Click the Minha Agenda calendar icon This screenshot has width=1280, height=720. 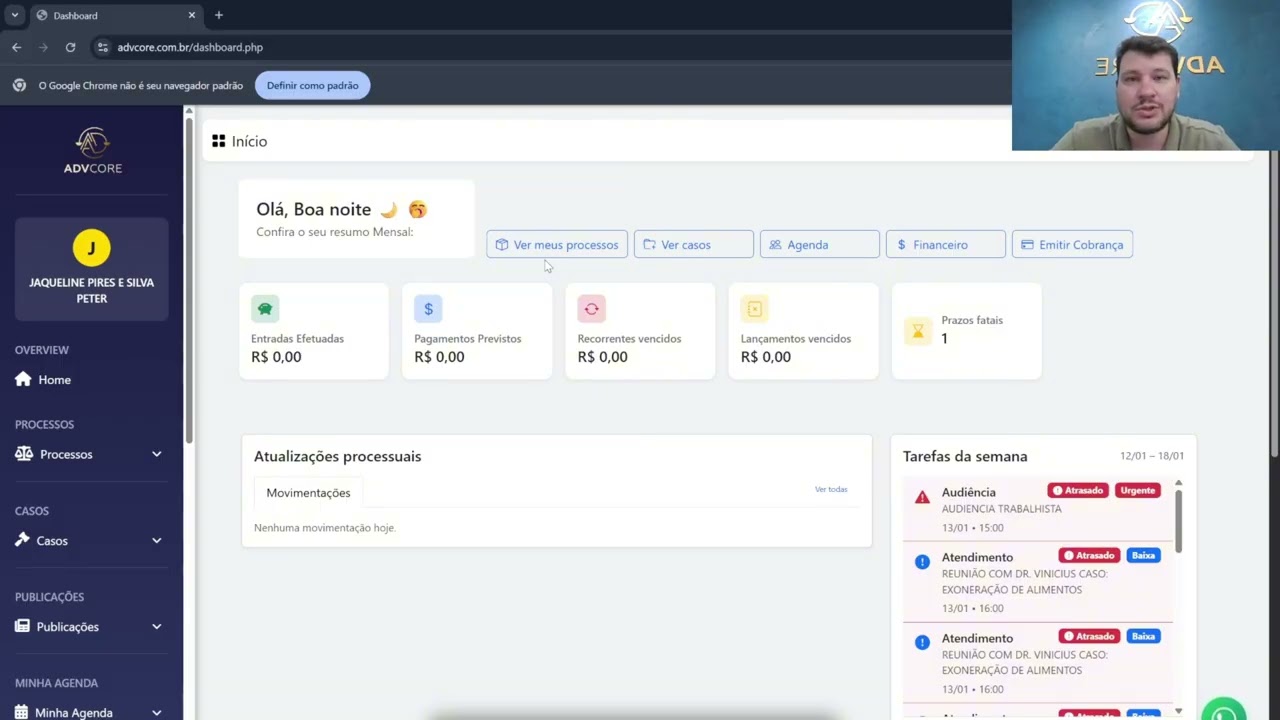21,712
